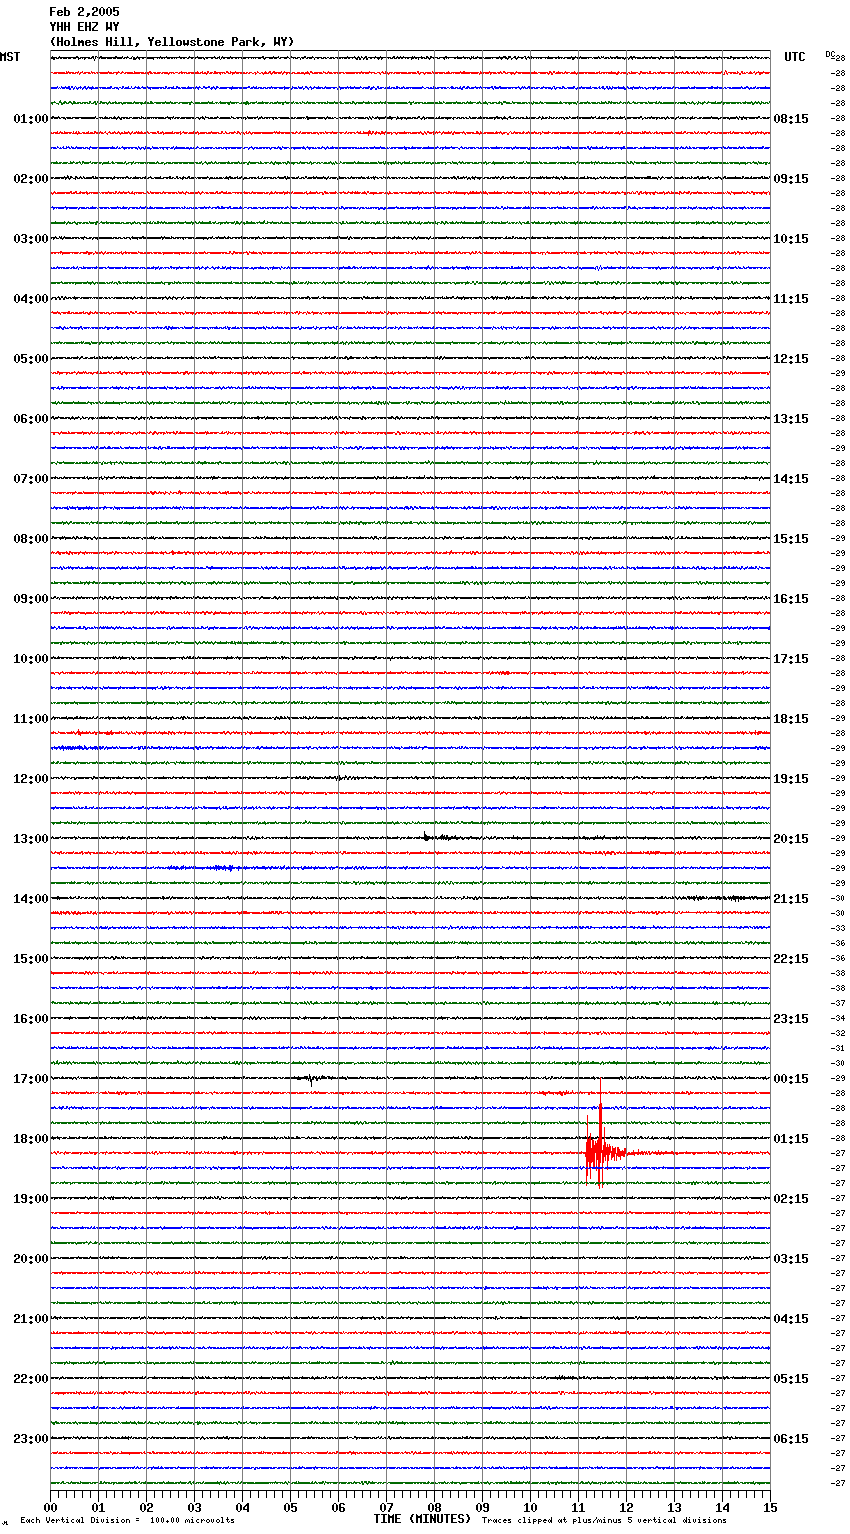This screenshot has width=850, height=1534.
Task: Select the '06:15' UTC time label
Action: tap(791, 1439)
